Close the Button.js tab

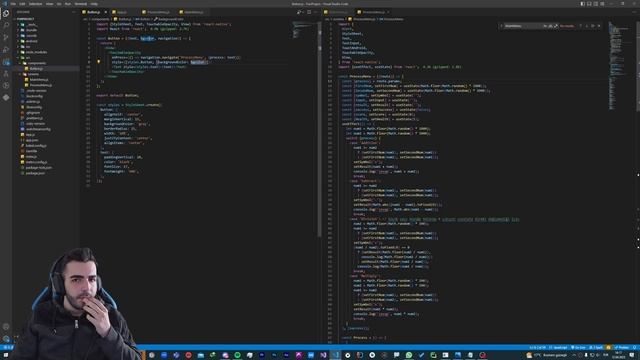click(106, 12)
